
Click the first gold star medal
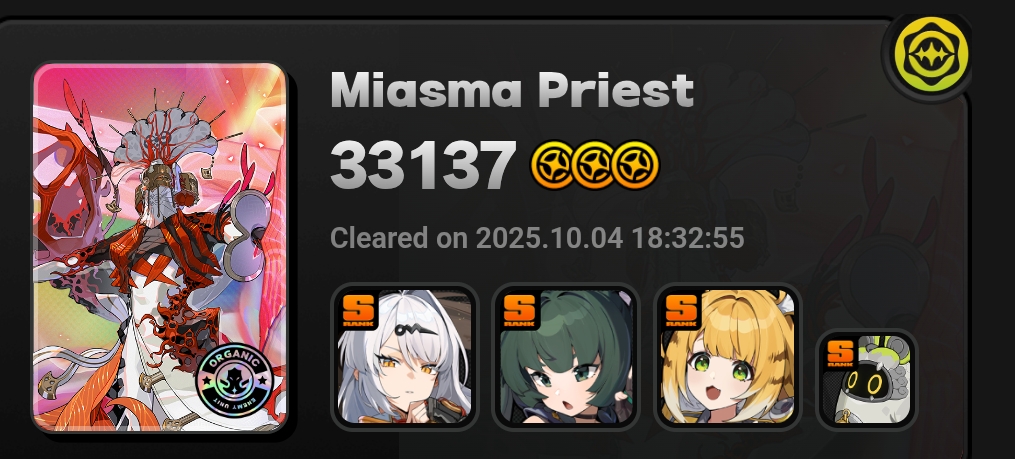click(552, 165)
